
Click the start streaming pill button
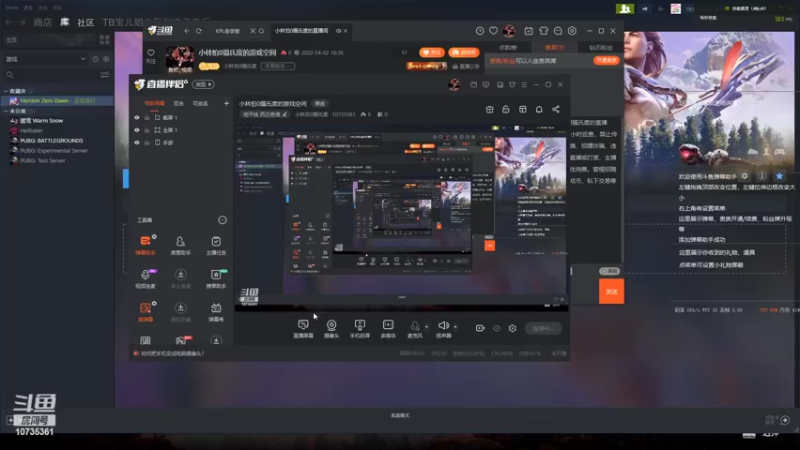click(543, 328)
